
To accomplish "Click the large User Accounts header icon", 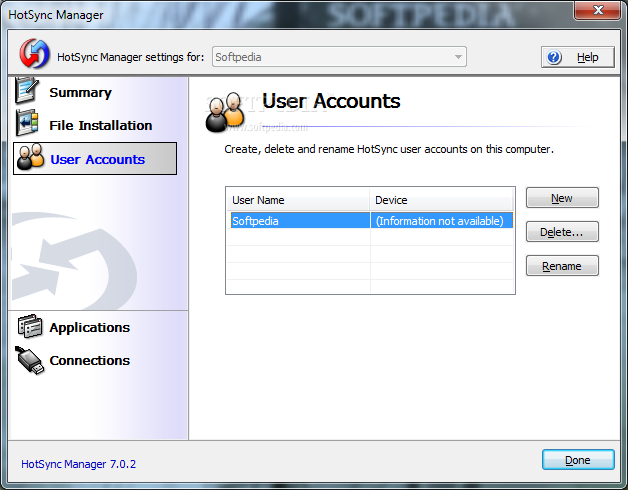I will pyautogui.click(x=225, y=112).
